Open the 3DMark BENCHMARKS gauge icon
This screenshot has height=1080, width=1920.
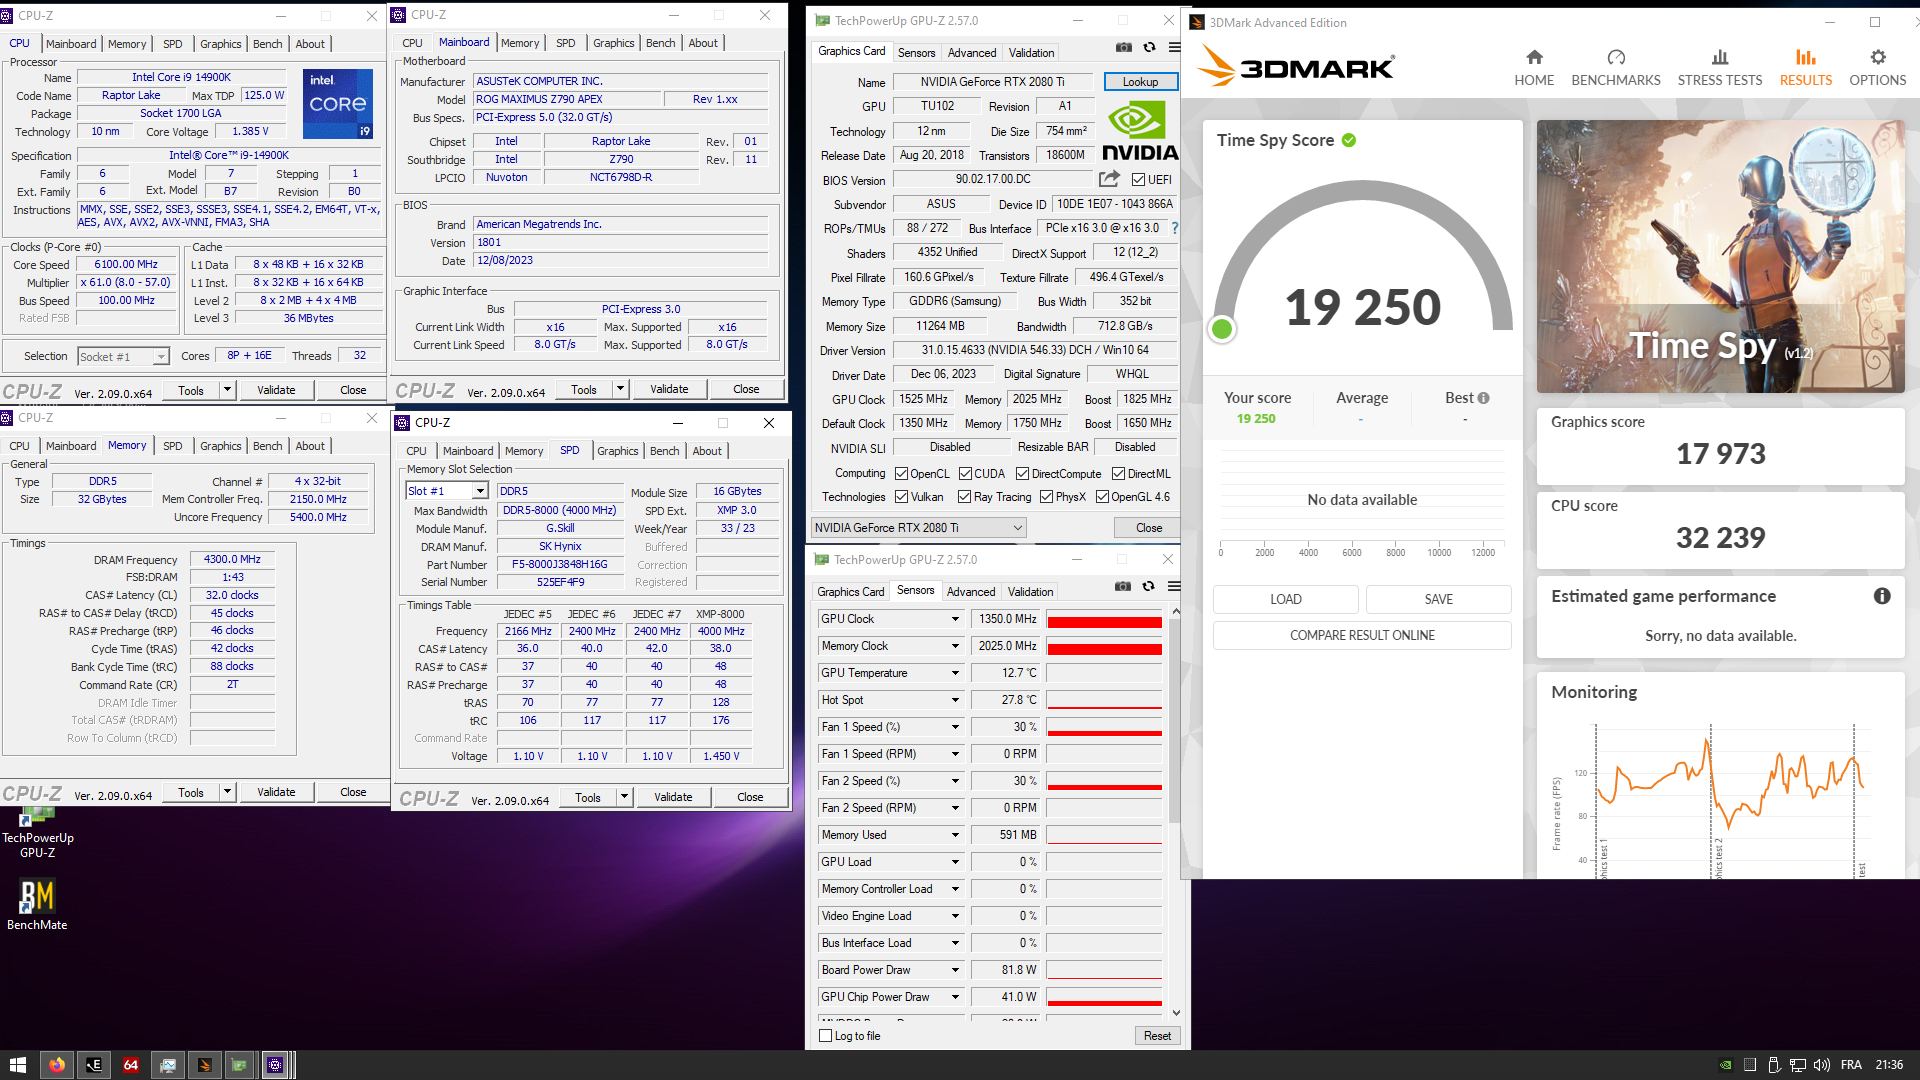click(x=1616, y=57)
